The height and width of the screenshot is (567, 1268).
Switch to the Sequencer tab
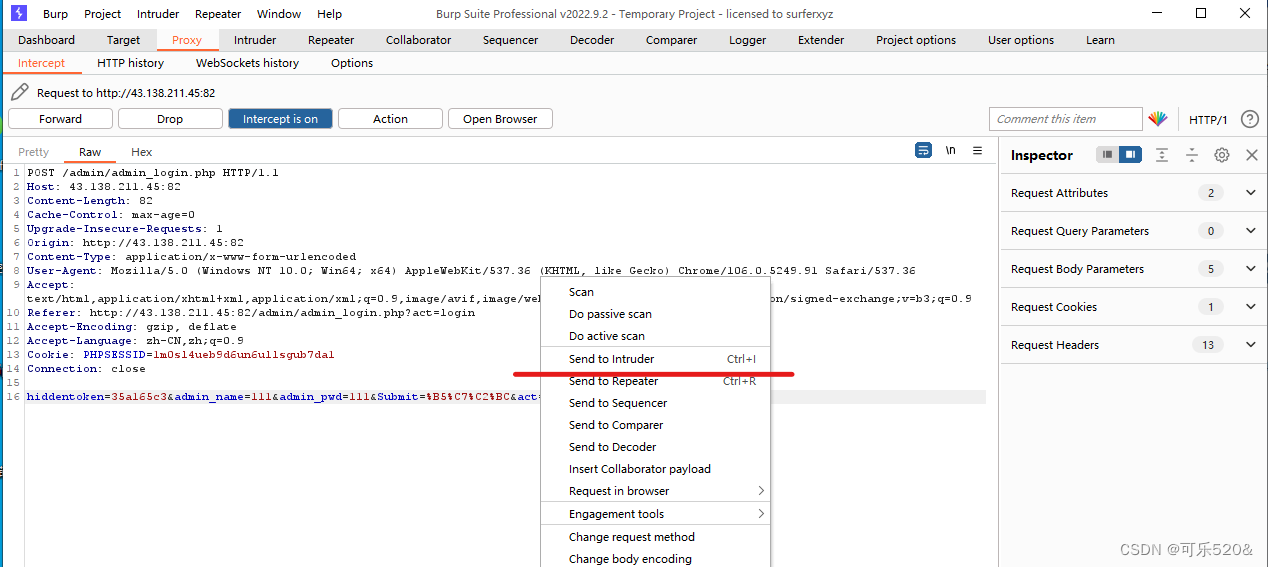[x=510, y=40]
